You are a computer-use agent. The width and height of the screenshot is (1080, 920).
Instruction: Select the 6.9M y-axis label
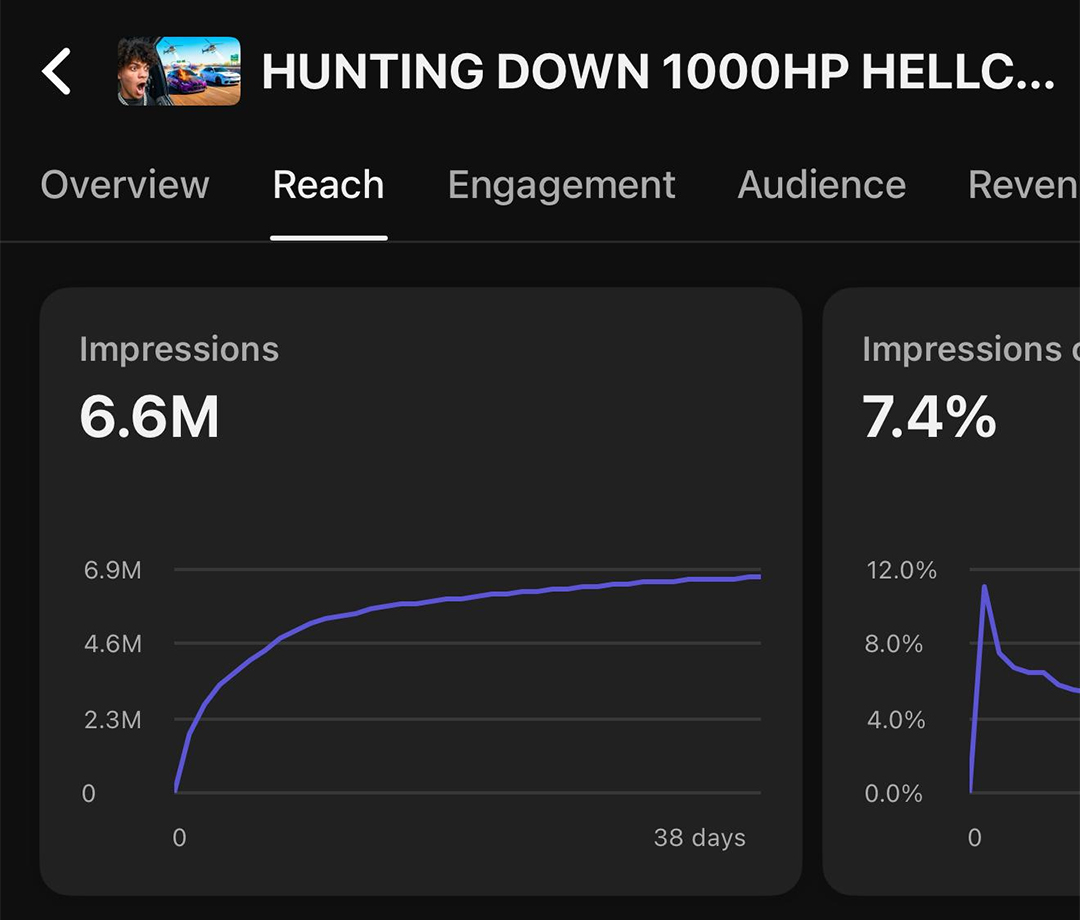[113, 571]
